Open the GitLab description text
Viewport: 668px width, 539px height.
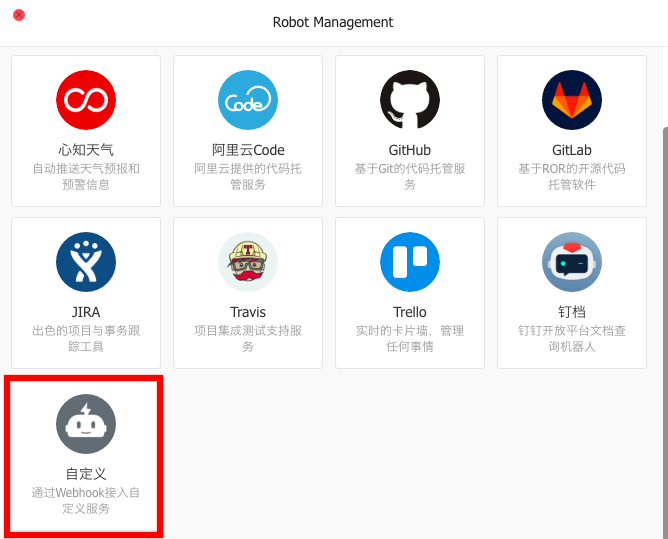(572, 177)
